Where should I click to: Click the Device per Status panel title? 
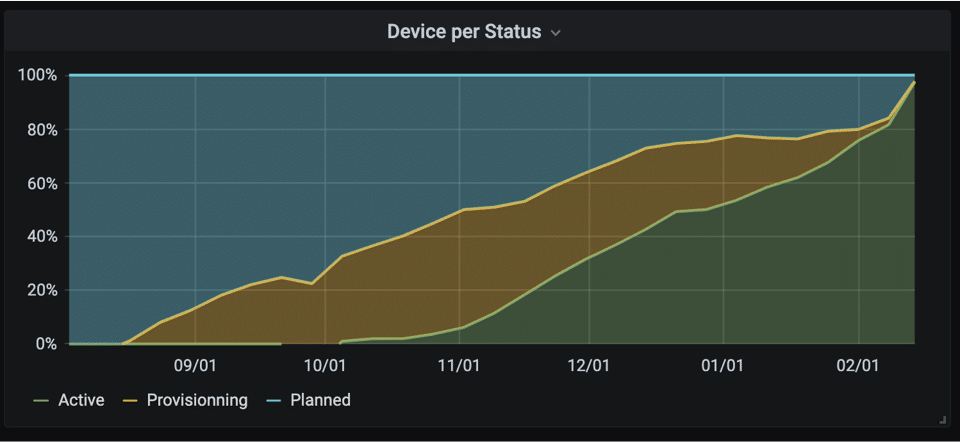464,32
